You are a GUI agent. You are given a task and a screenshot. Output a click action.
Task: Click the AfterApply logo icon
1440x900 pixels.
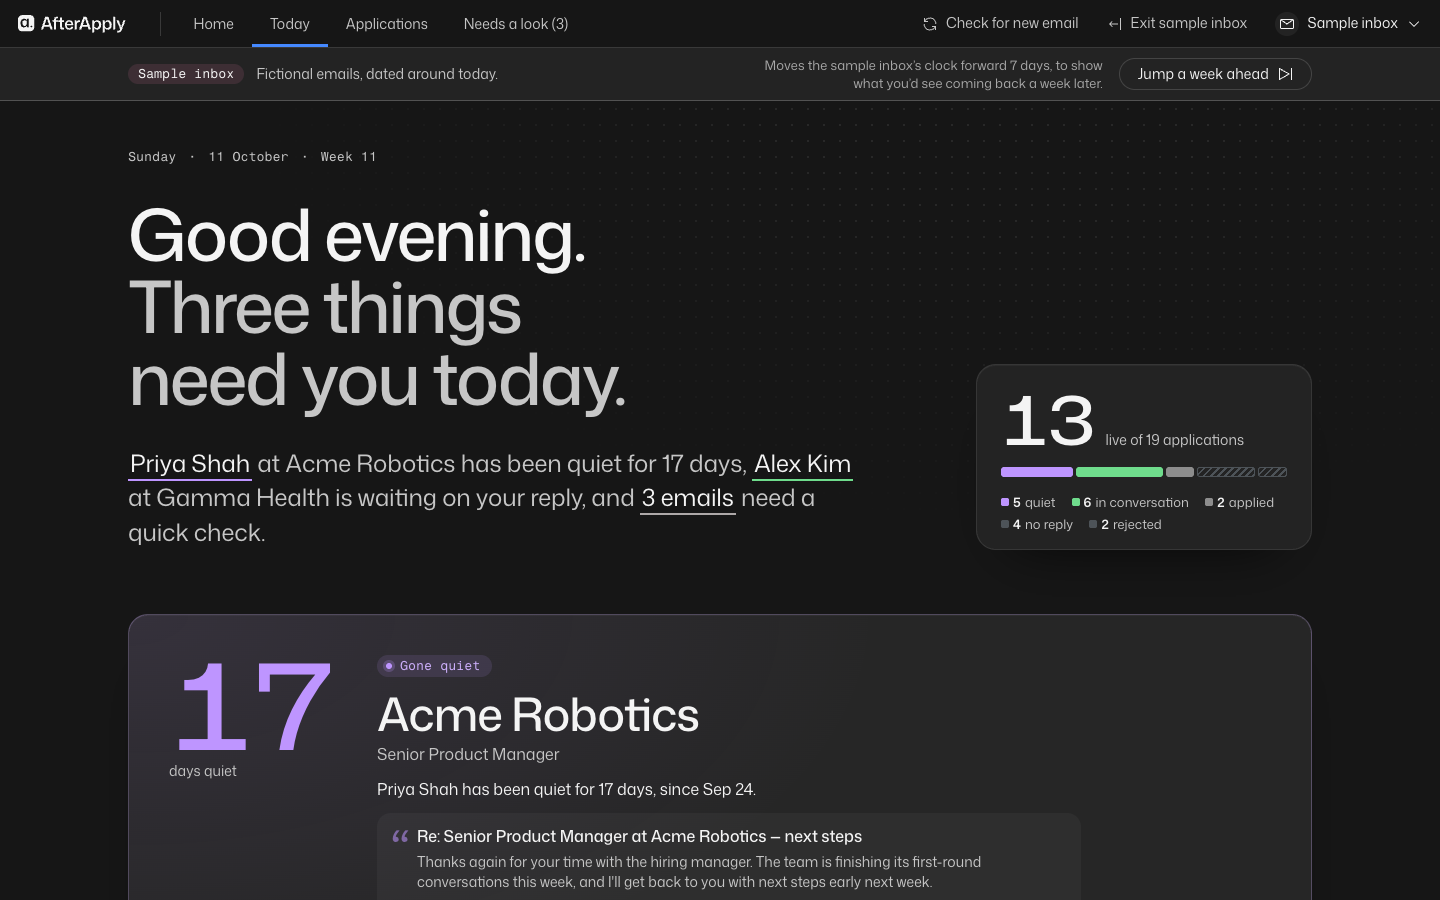(x=26, y=23)
